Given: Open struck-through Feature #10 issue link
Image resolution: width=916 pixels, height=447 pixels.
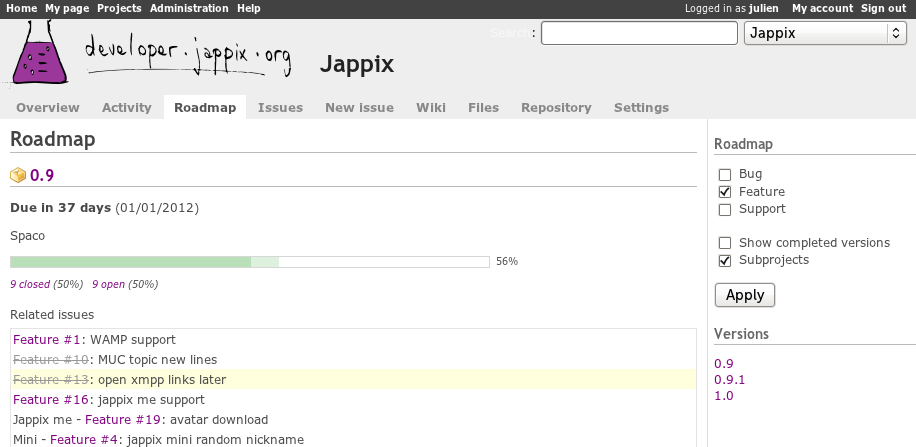Looking at the screenshot, I should (x=51, y=359).
